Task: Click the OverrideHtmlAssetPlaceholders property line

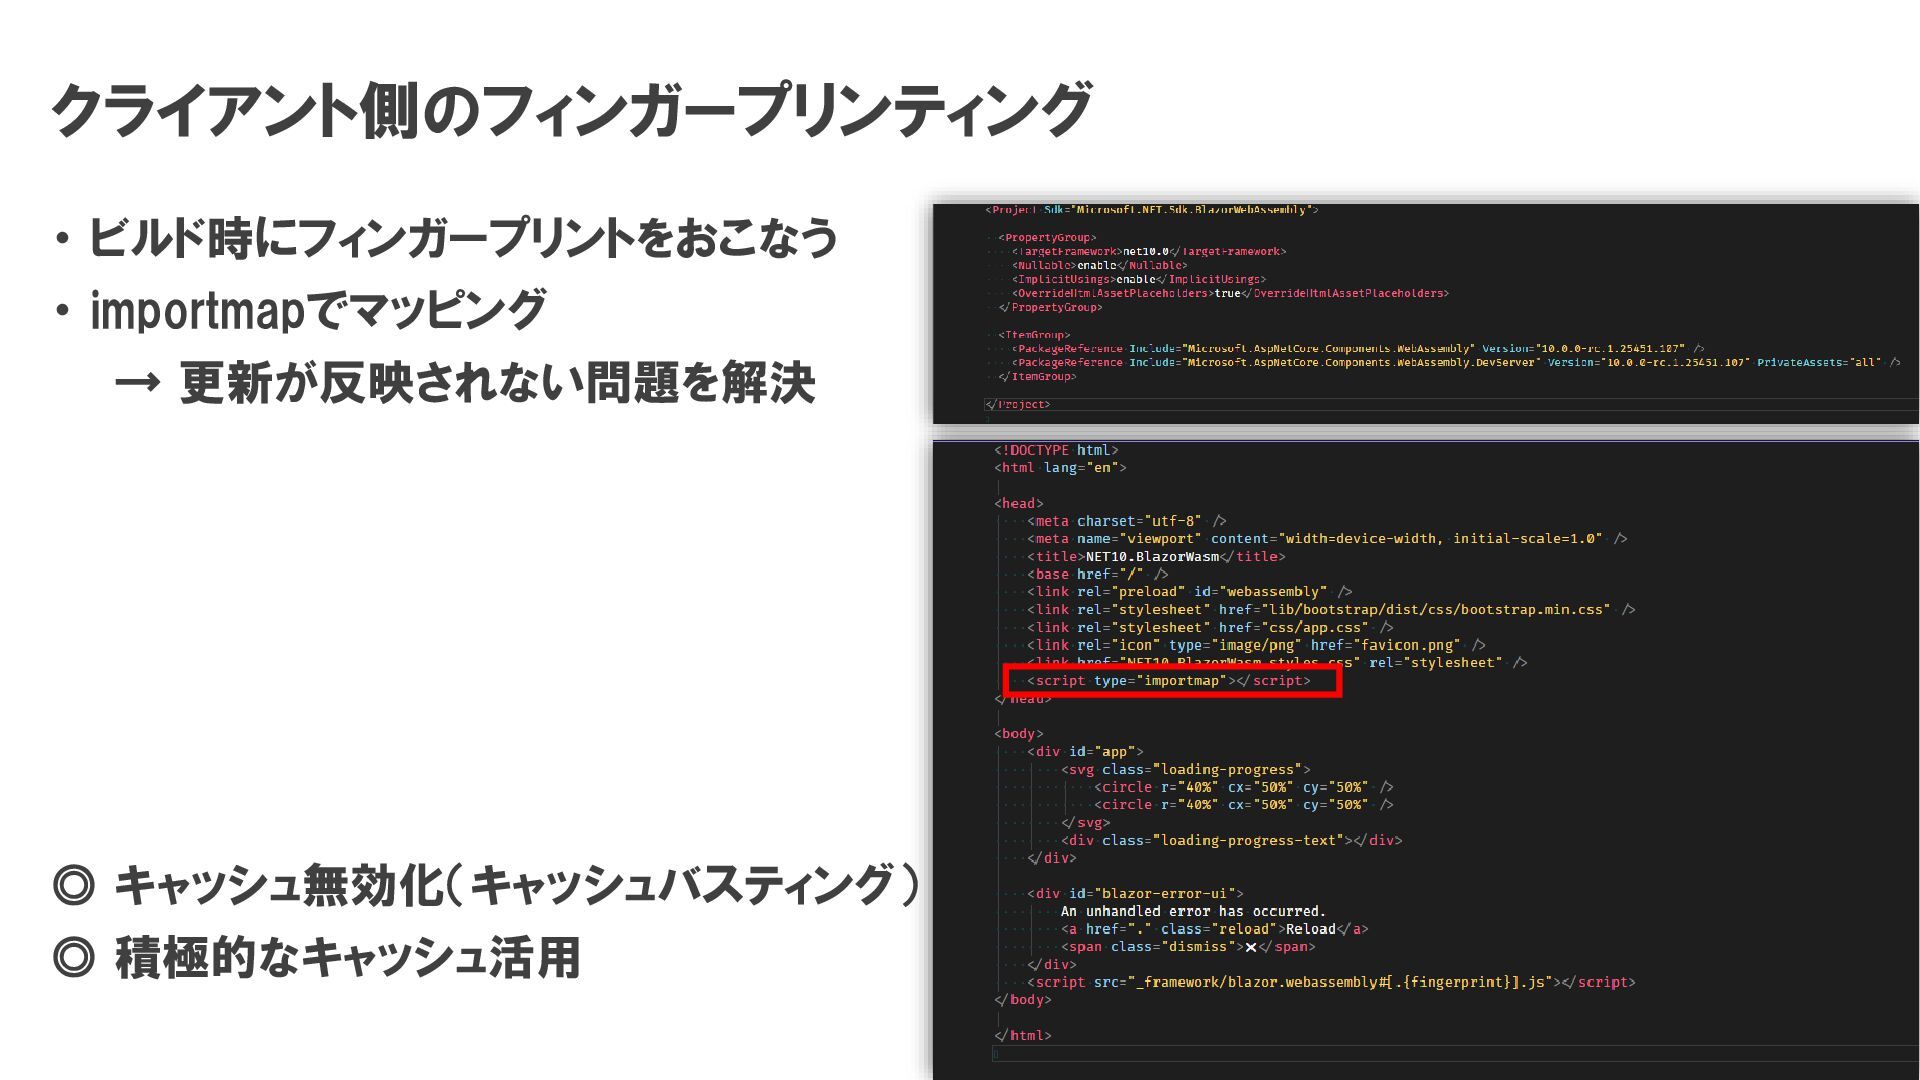Action: pyautogui.click(x=1230, y=294)
